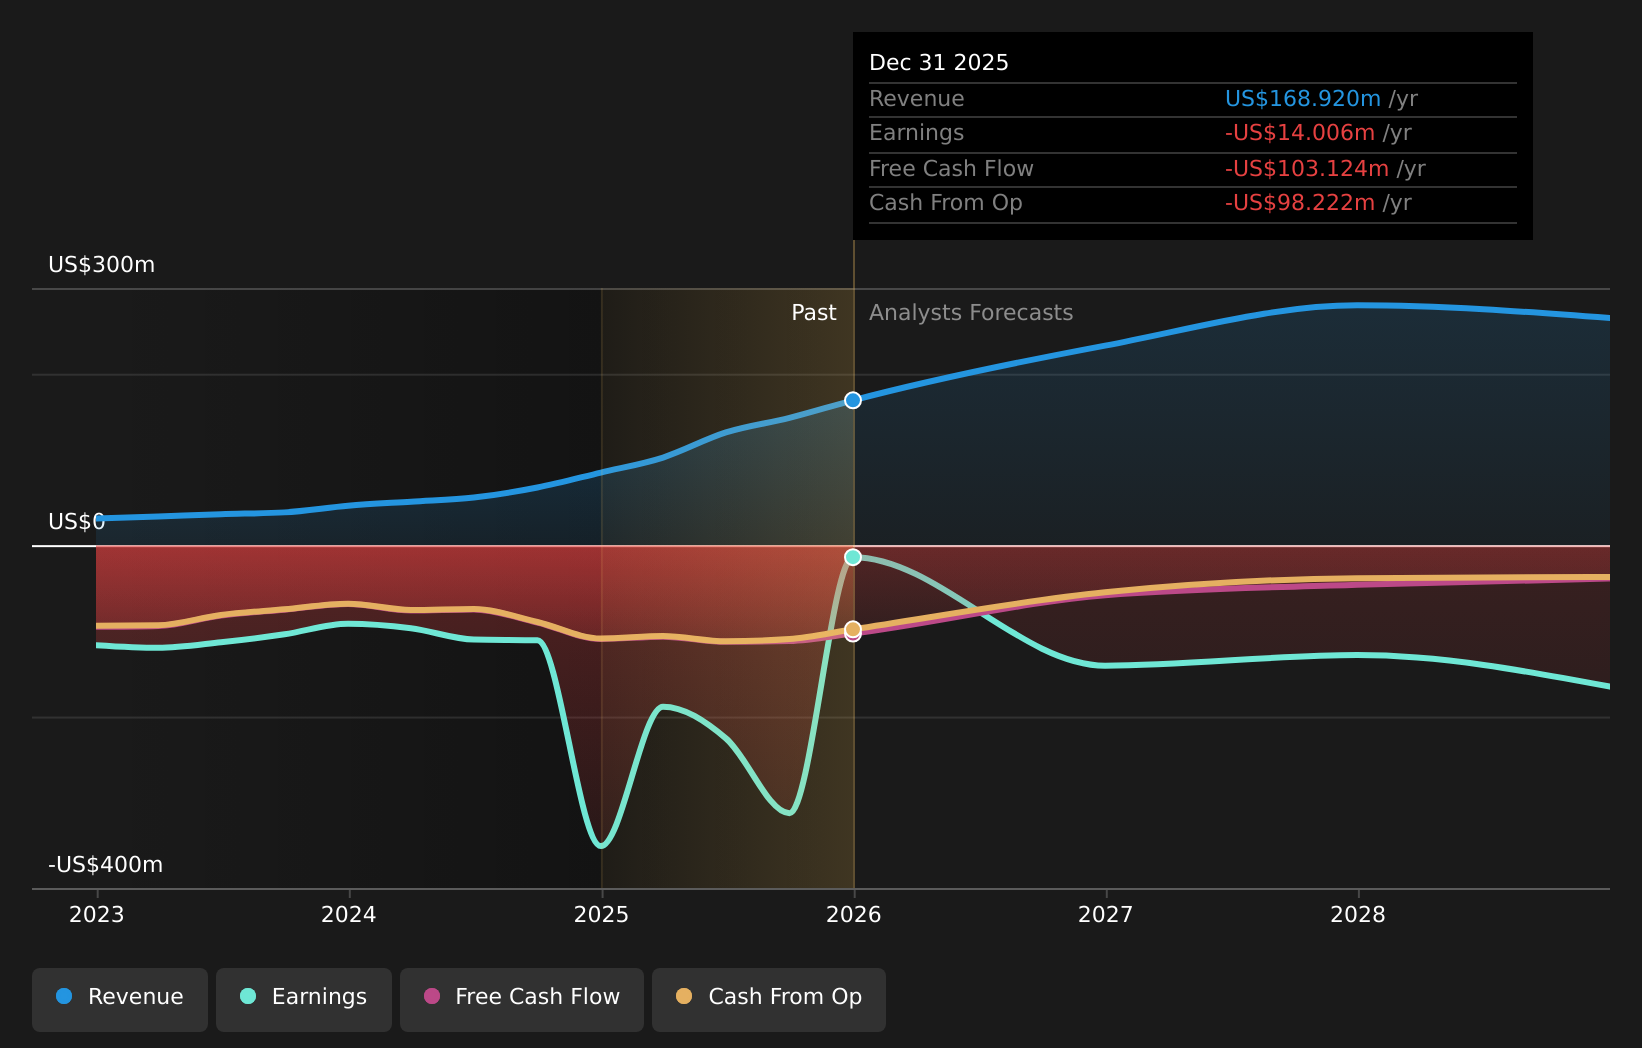Screen dimensions: 1642x1048
Task: Toggle the Revenue series label in legend
Action: 135,997
